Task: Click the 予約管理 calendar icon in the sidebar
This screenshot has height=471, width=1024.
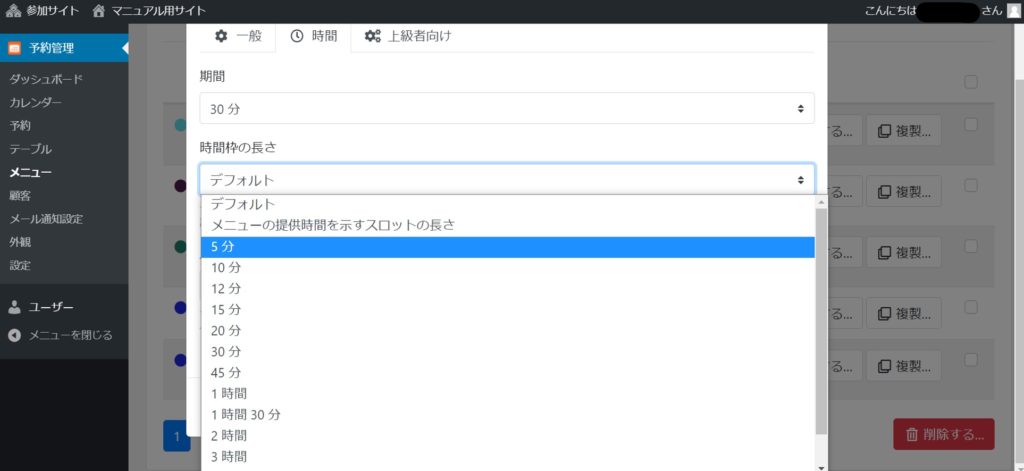Action: [15, 48]
